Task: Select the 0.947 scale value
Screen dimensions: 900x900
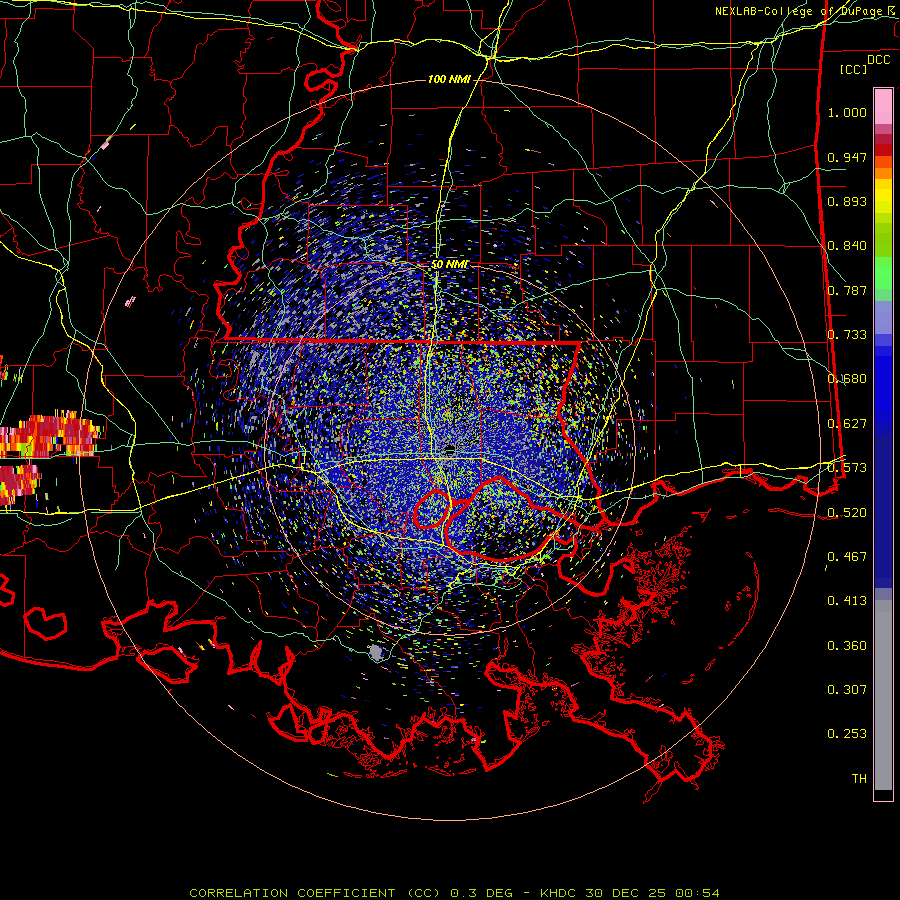Action: point(847,157)
